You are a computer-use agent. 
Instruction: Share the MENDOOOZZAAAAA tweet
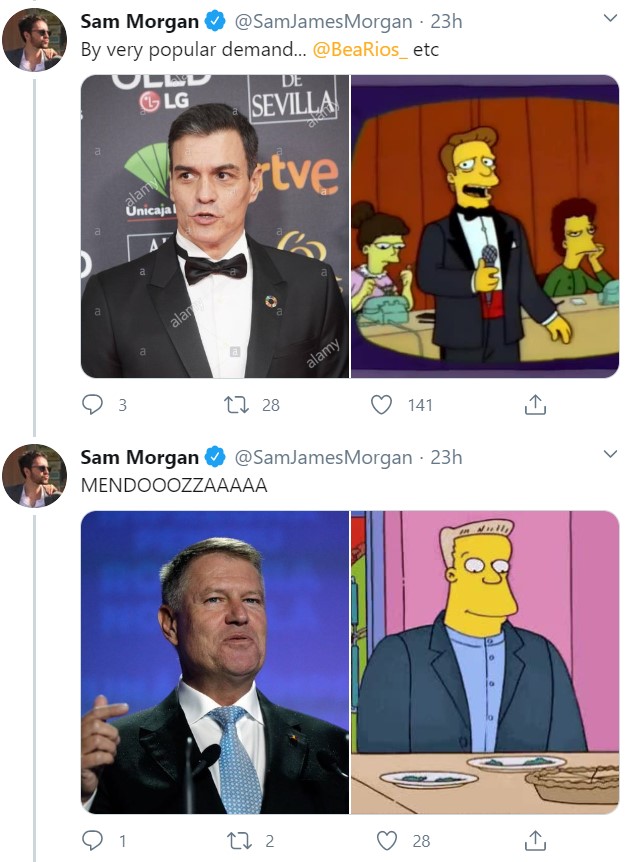pyautogui.click(x=535, y=841)
